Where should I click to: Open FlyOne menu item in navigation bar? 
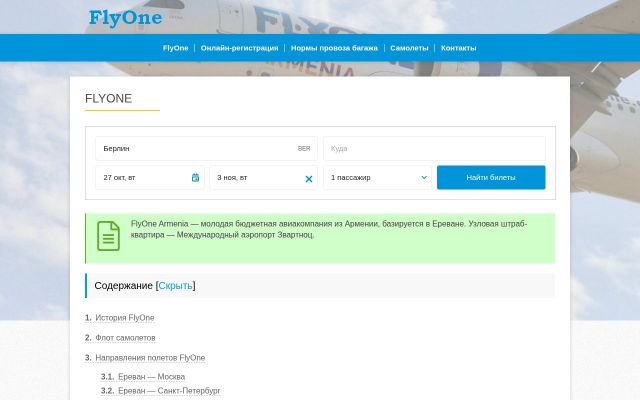176,48
